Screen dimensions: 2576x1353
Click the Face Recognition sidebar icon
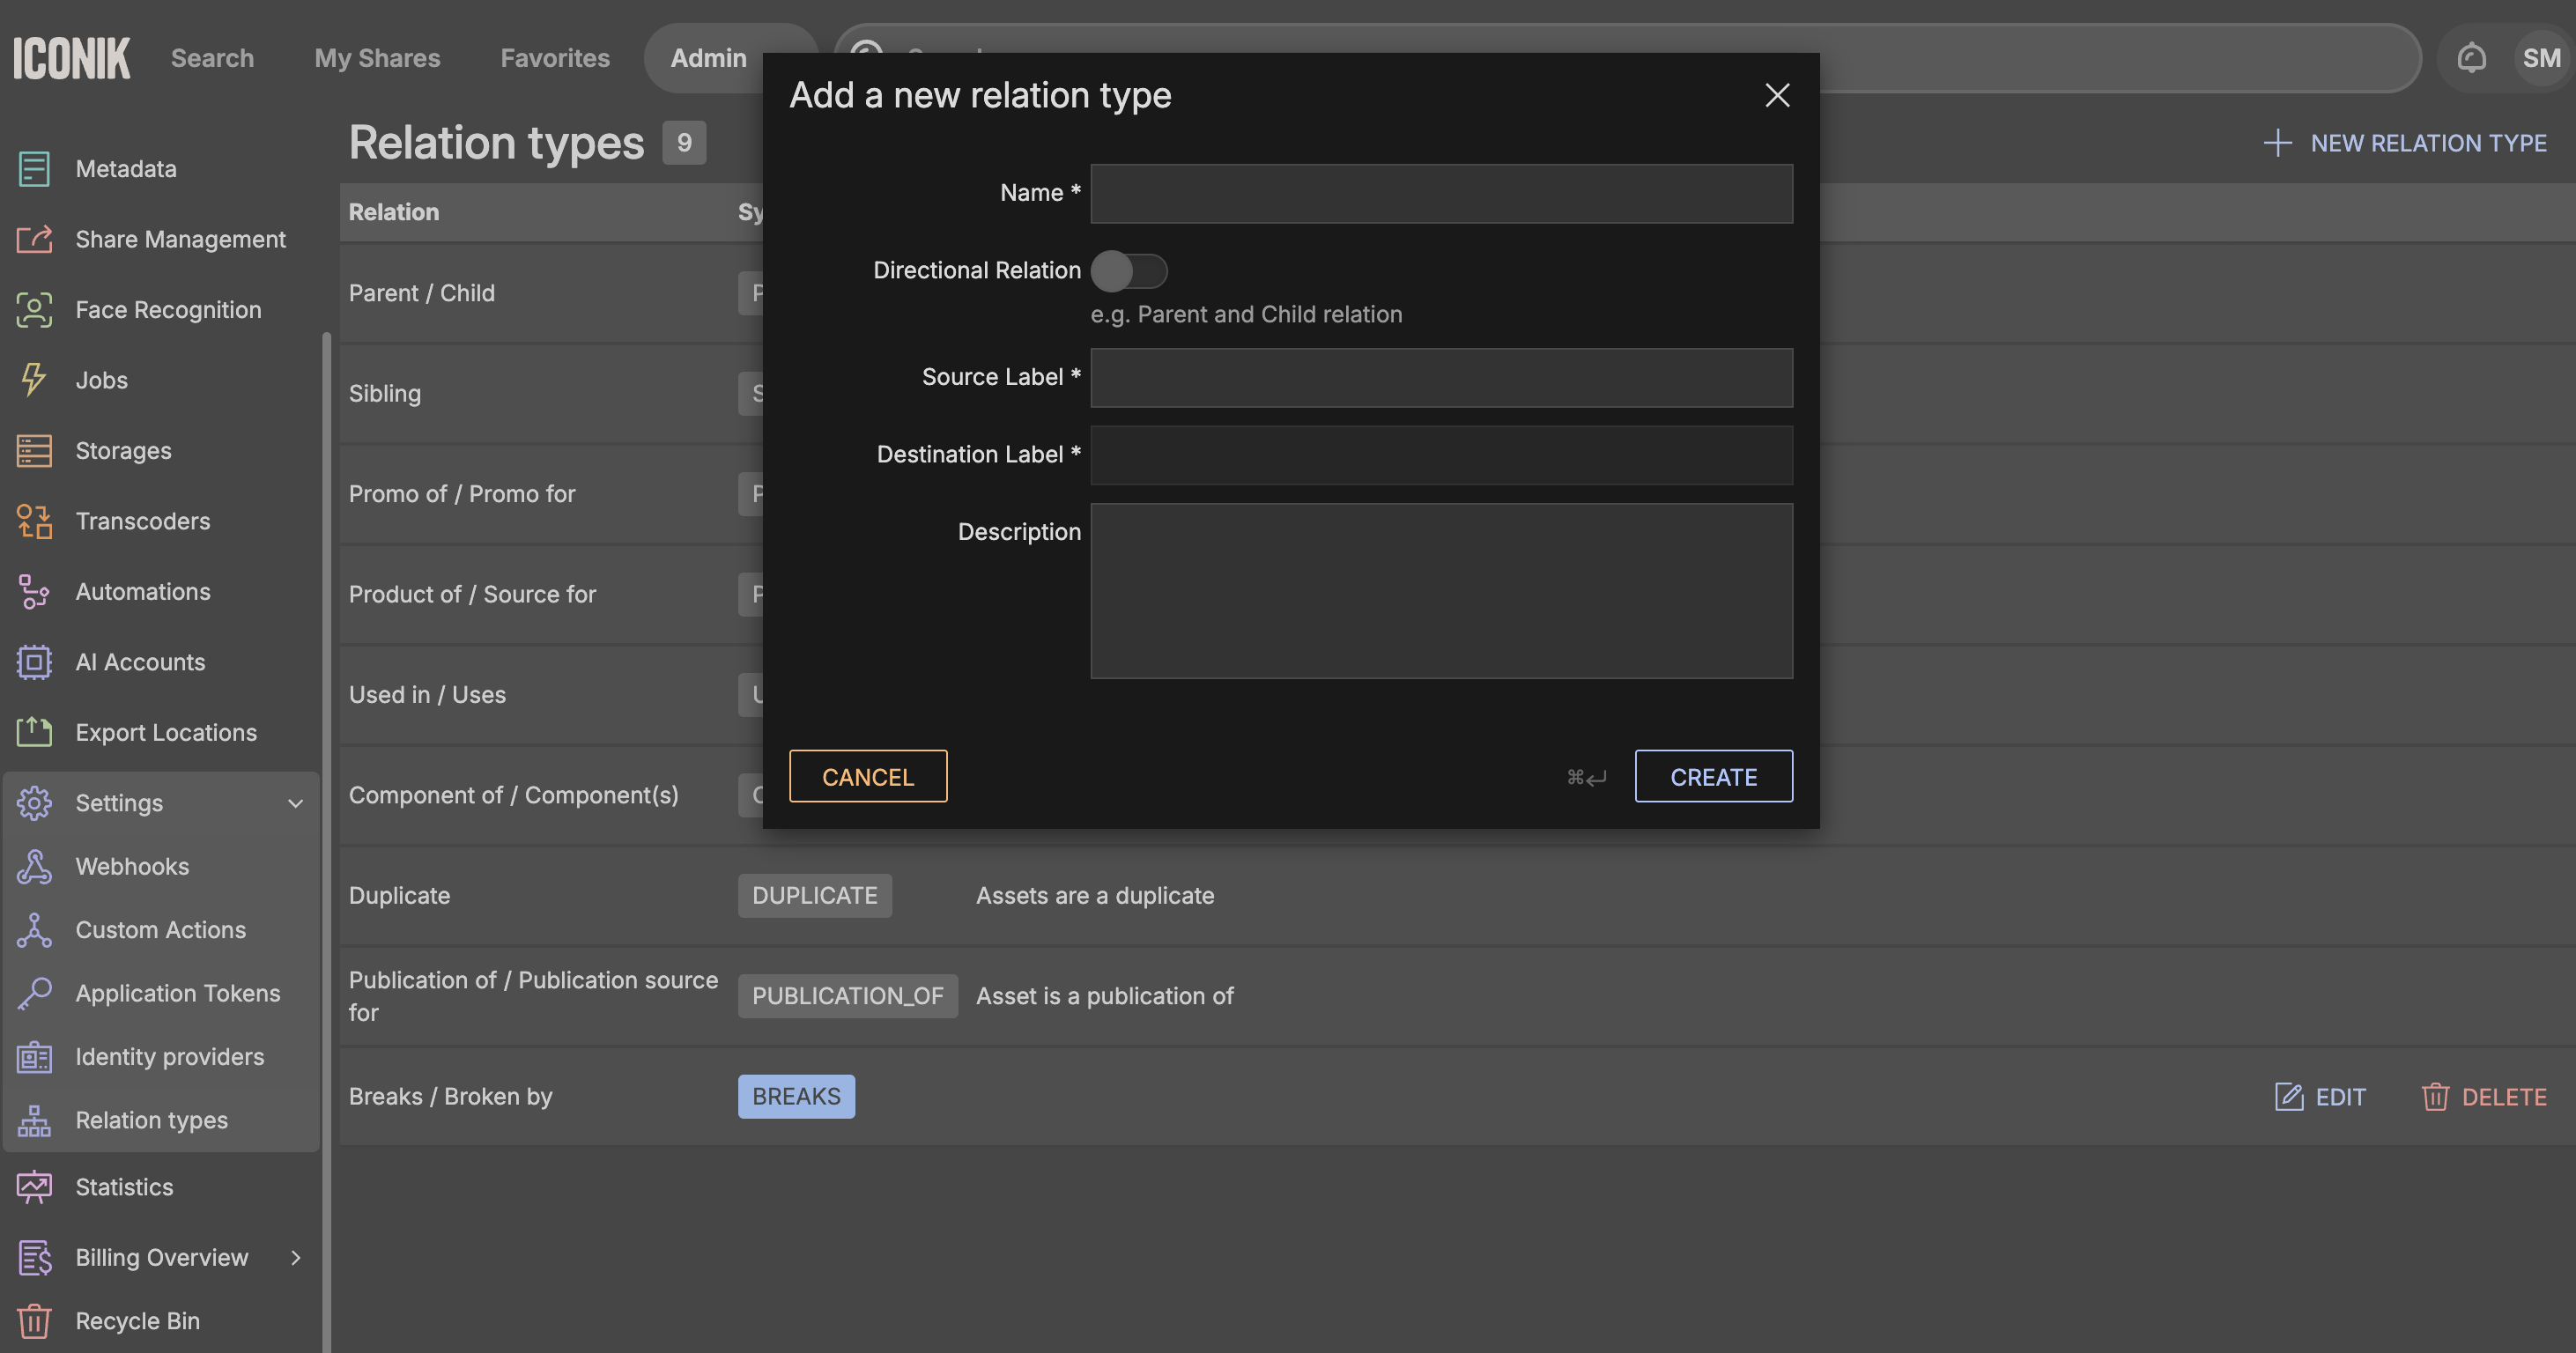34,310
